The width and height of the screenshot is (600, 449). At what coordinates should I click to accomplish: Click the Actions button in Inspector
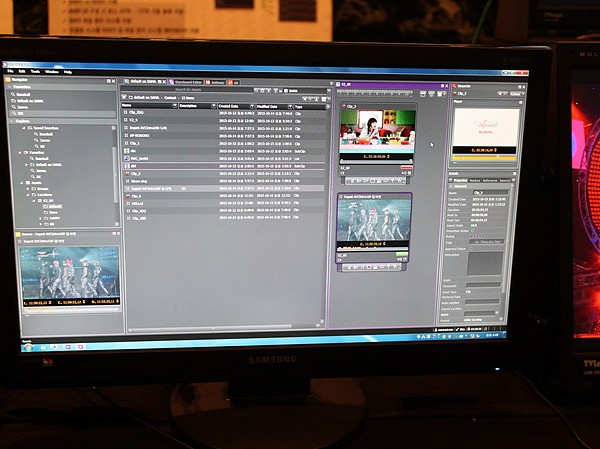click(516, 93)
